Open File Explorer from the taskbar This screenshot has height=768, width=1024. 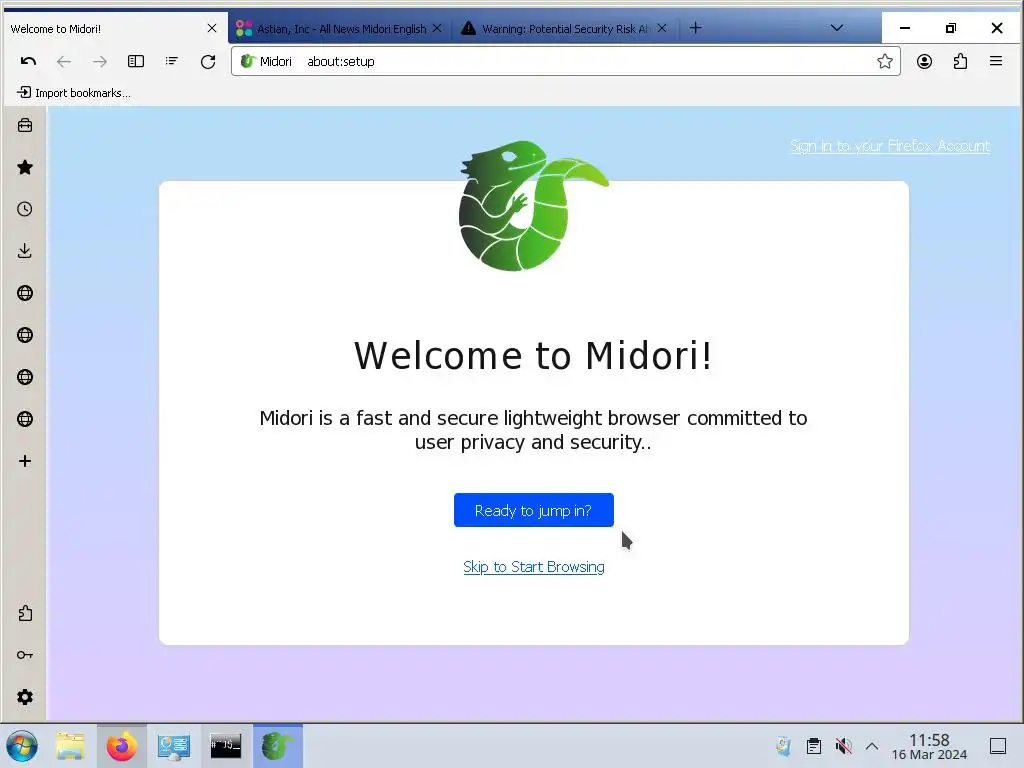coord(70,746)
